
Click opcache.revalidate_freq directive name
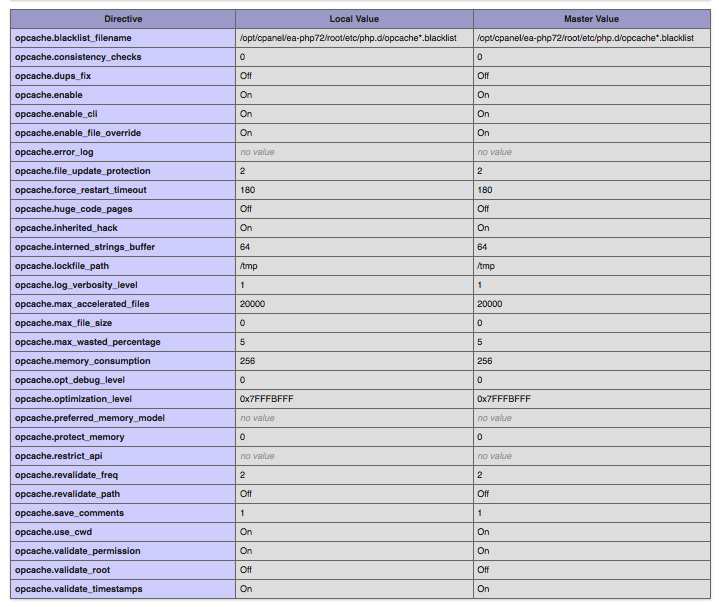pyautogui.click(x=66, y=475)
